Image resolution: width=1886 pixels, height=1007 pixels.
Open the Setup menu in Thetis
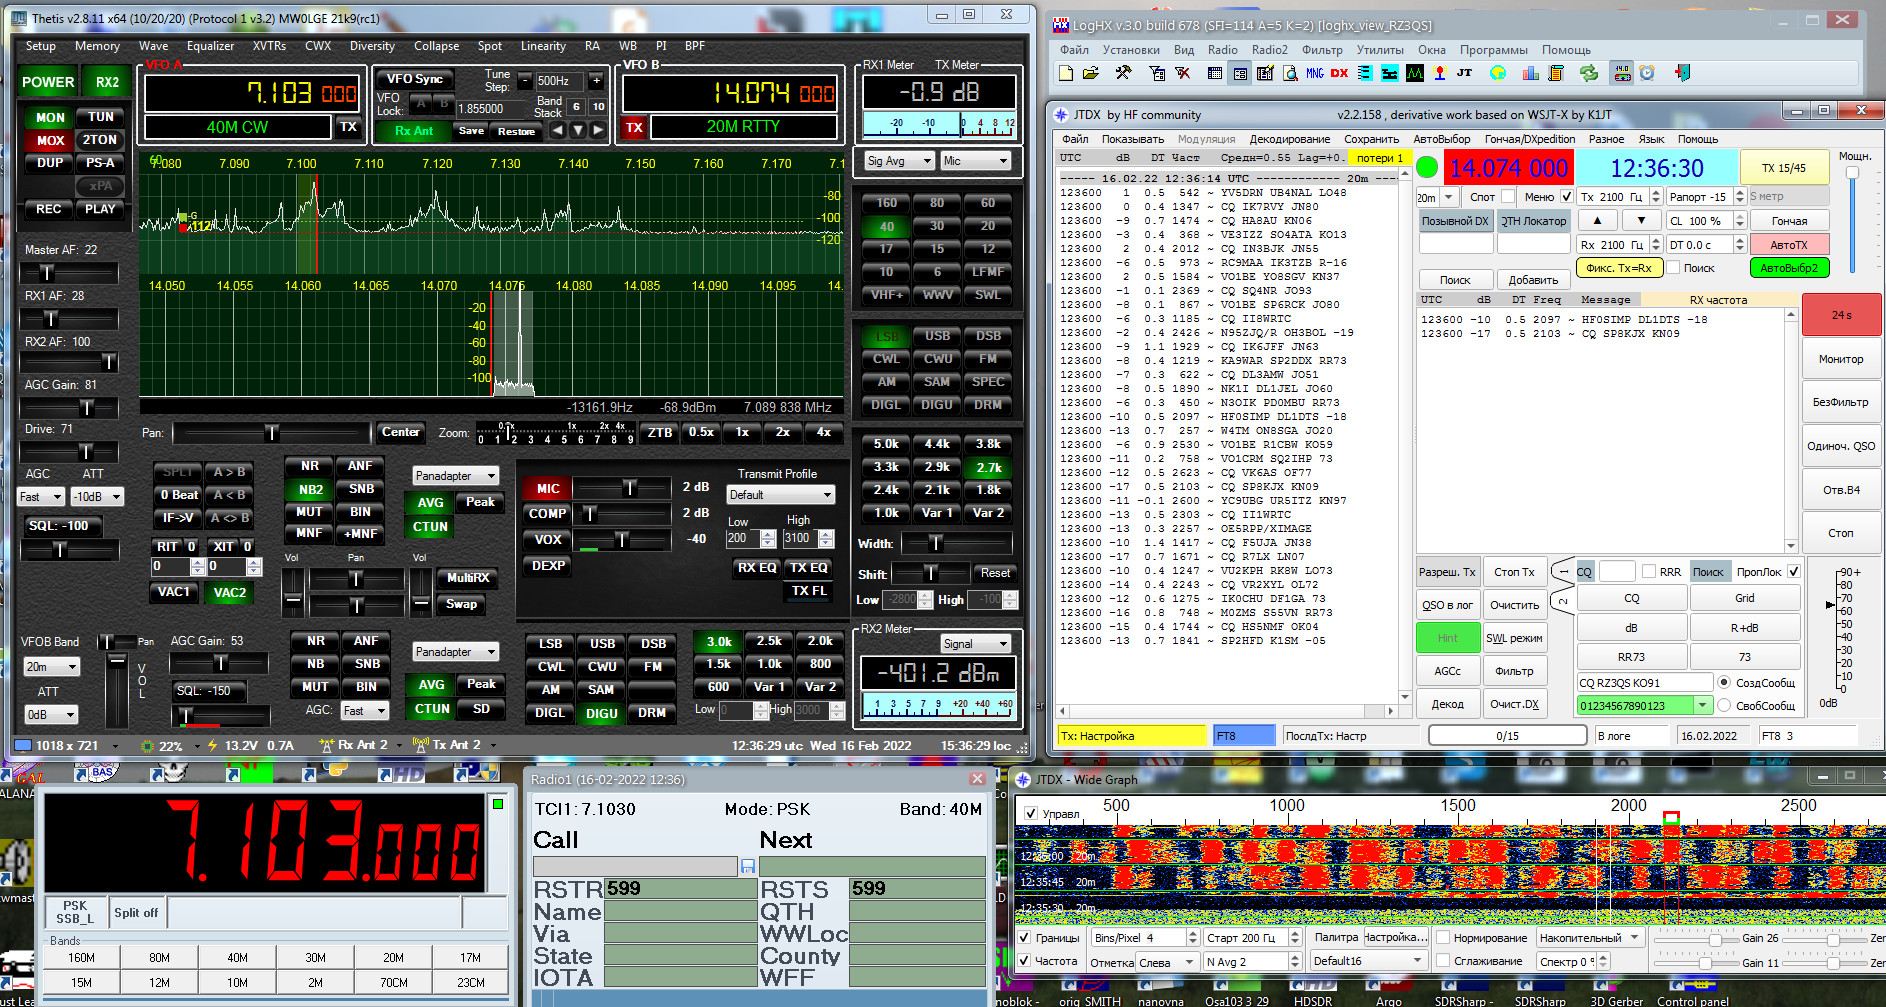pyautogui.click(x=40, y=46)
